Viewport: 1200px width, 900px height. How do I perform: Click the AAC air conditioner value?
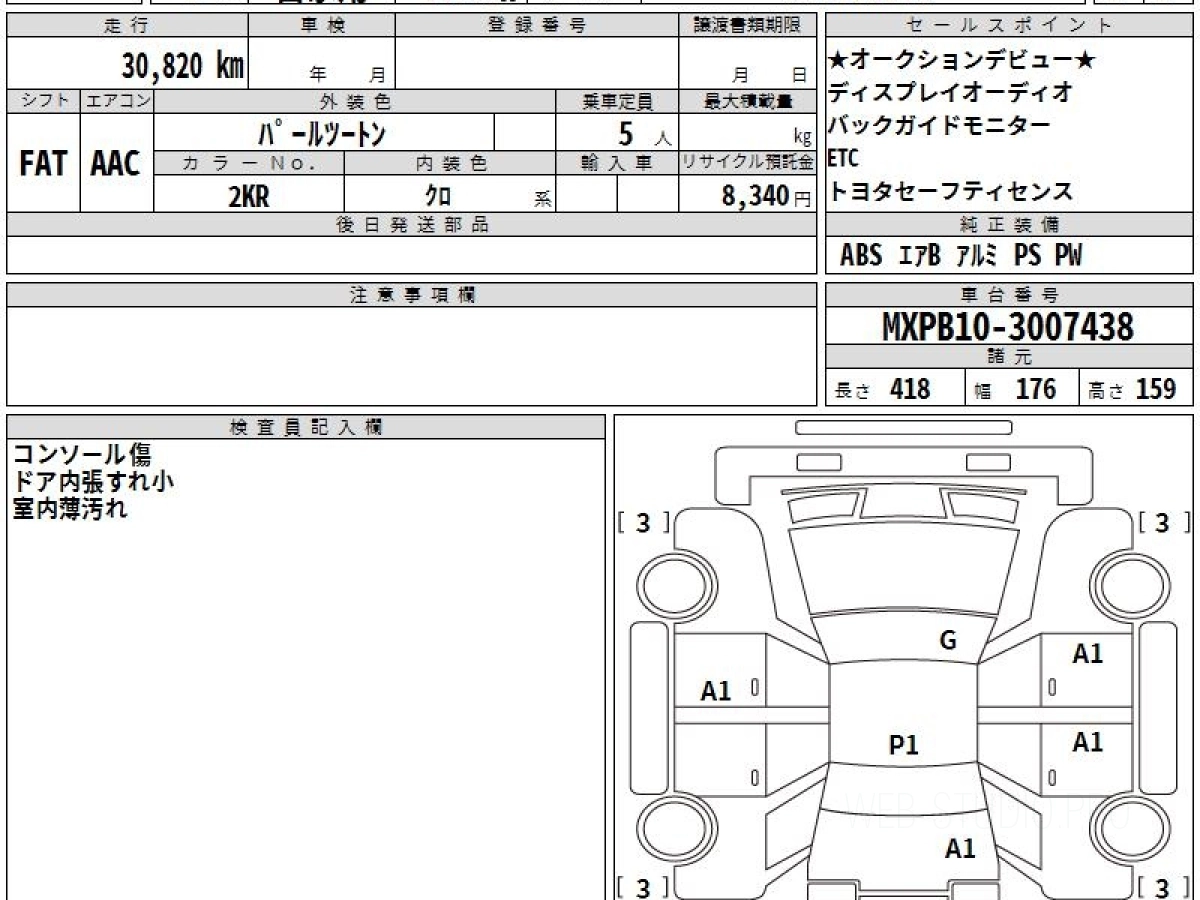tap(116, 164)
